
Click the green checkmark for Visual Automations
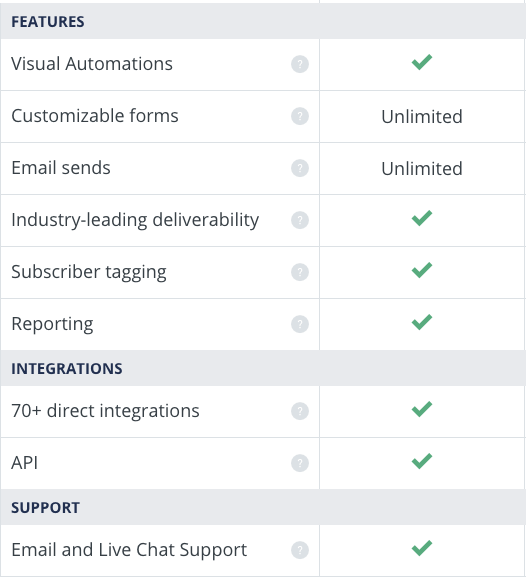point(422,62)
